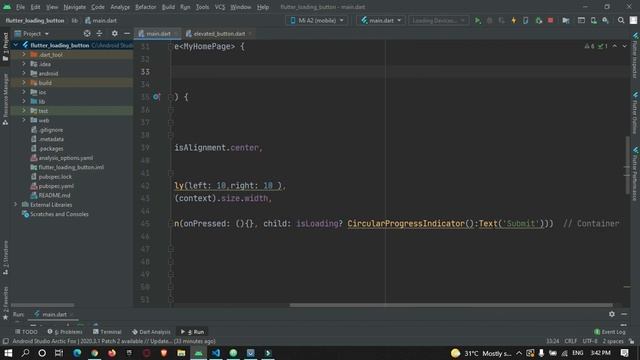The image size is (640, 360).
Task: Expand the android folder
Action: click(24, 73)
